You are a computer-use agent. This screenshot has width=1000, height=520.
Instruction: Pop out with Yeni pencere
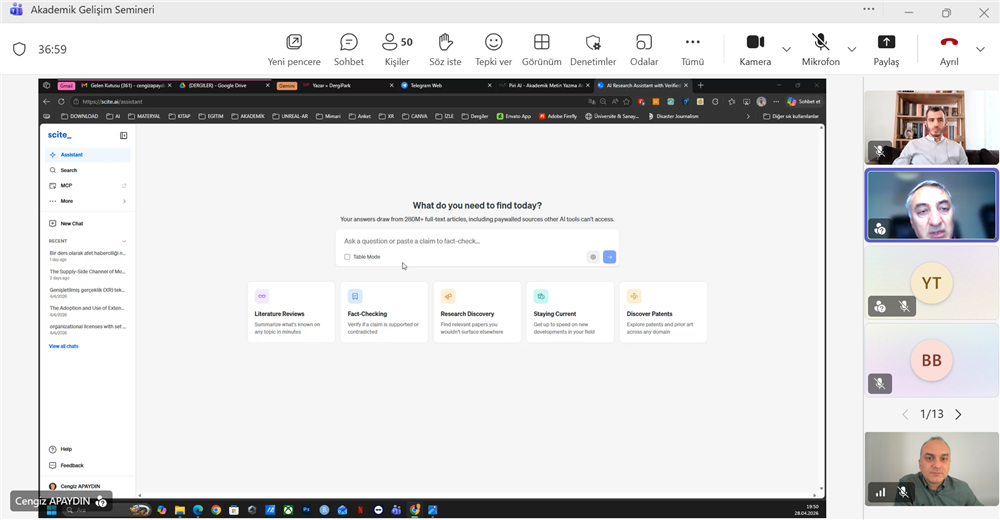[293, 48]
